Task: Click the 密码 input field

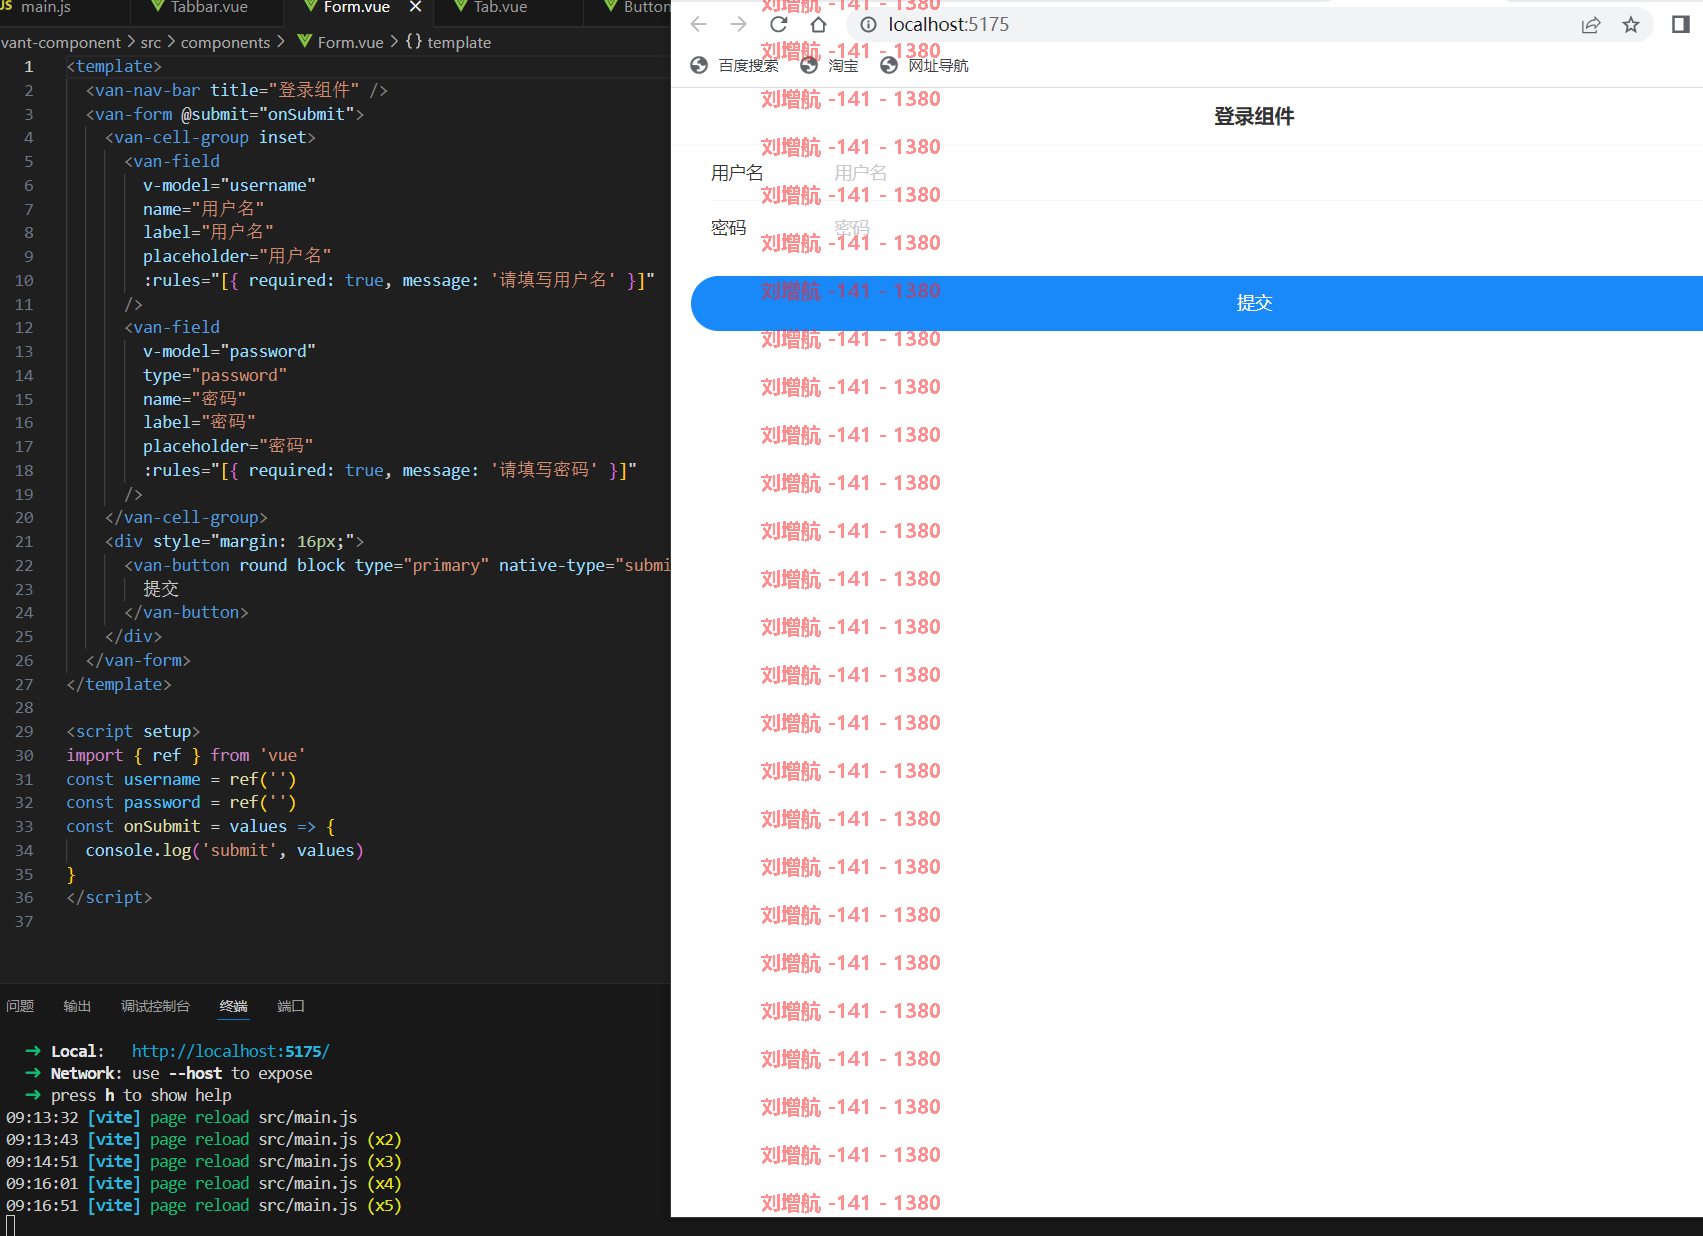Action: (1260, 228)
